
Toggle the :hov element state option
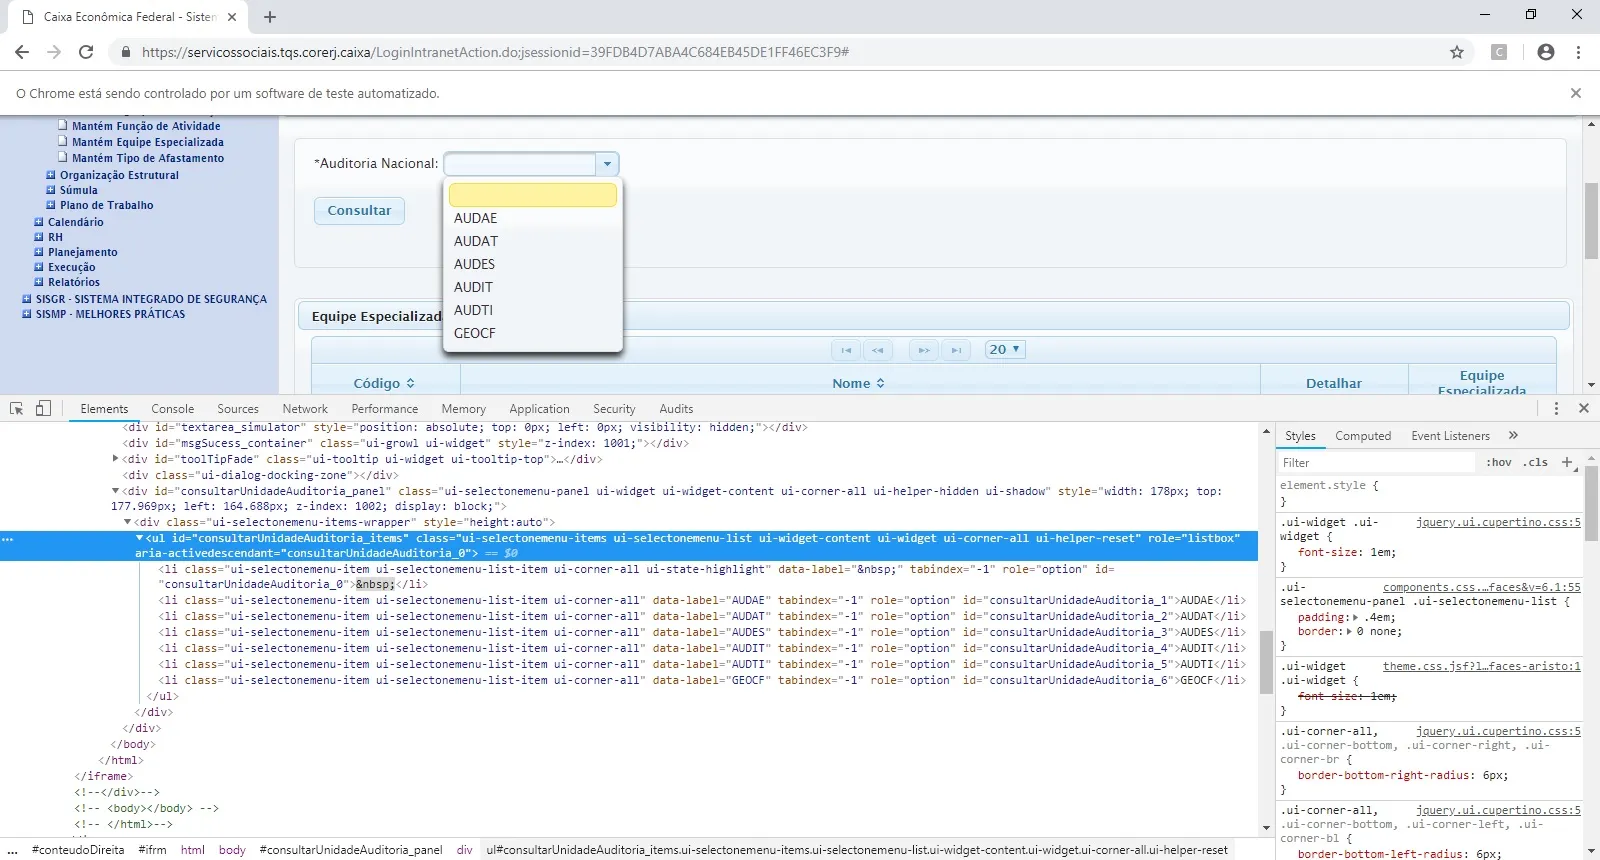click(x=1498, y=462)
